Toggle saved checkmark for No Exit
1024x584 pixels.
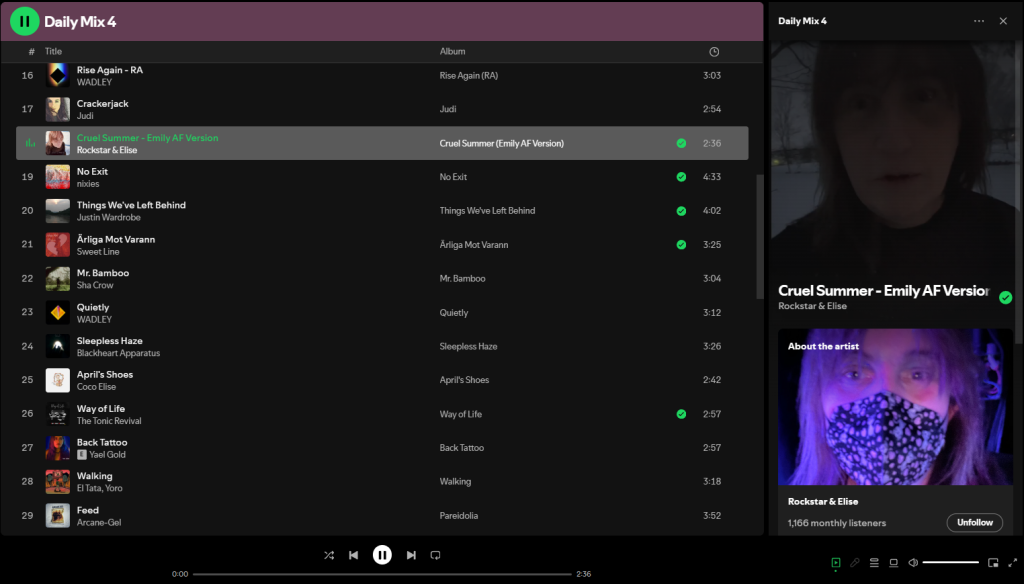681,177
